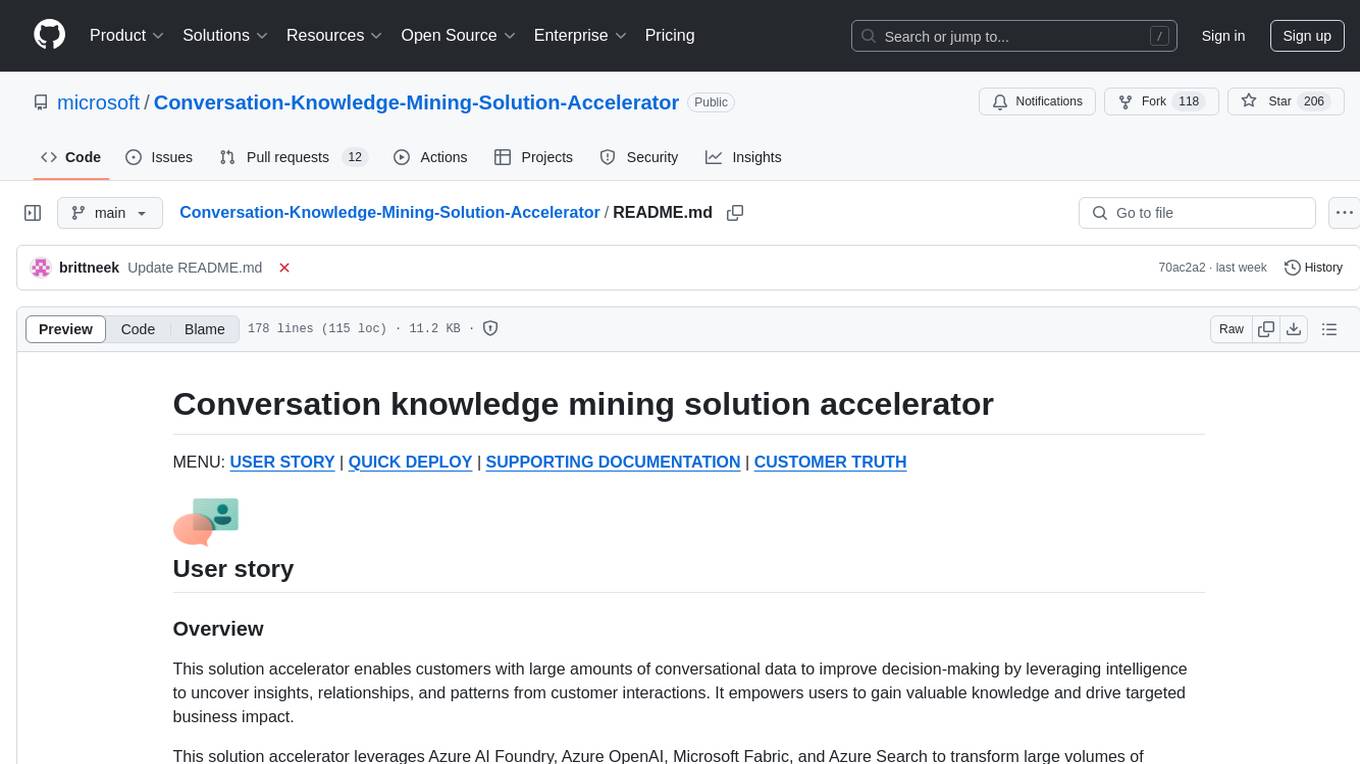Image resolution: width=1360 pixels, height=764 pixels.
Task: Switch to the Insights tab
Action: [743, 157]
